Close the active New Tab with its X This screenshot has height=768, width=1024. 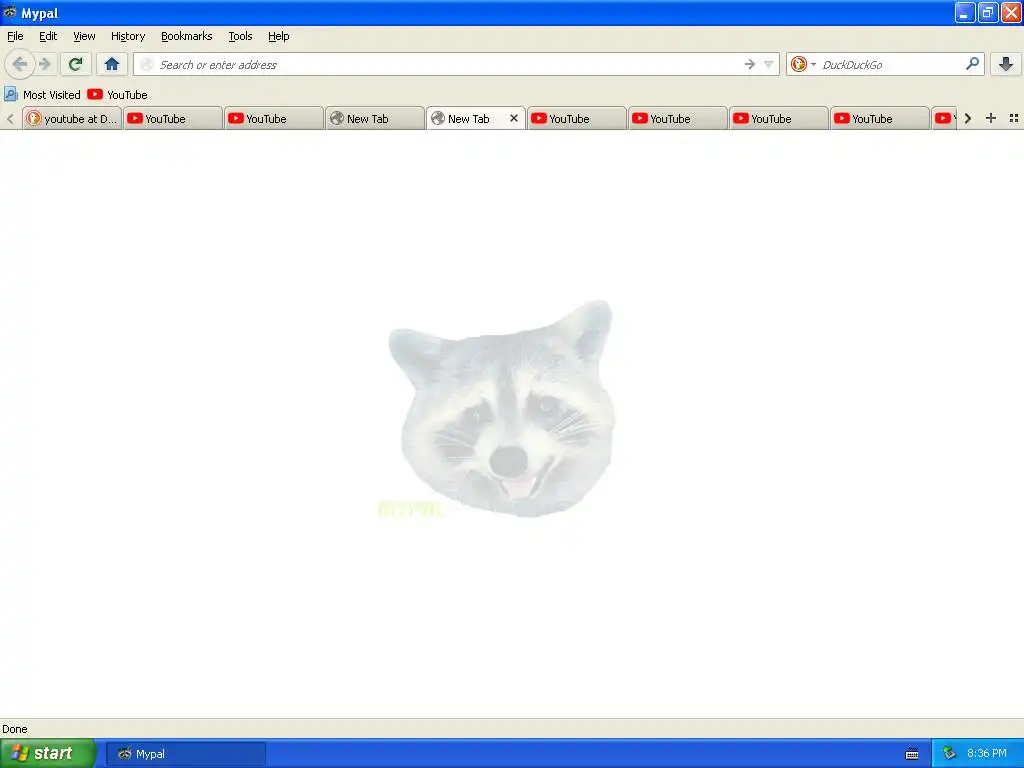click(x=514, y=118)
